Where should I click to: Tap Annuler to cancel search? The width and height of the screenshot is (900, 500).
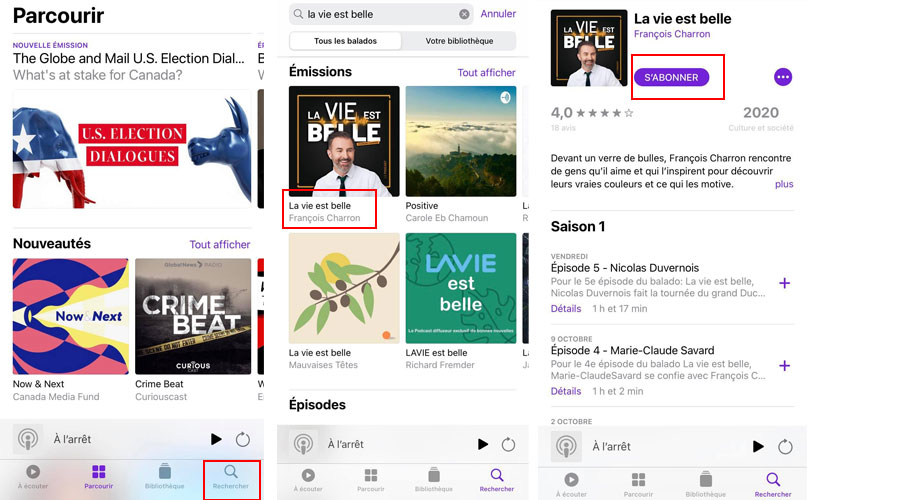click(x=498, y=14)
